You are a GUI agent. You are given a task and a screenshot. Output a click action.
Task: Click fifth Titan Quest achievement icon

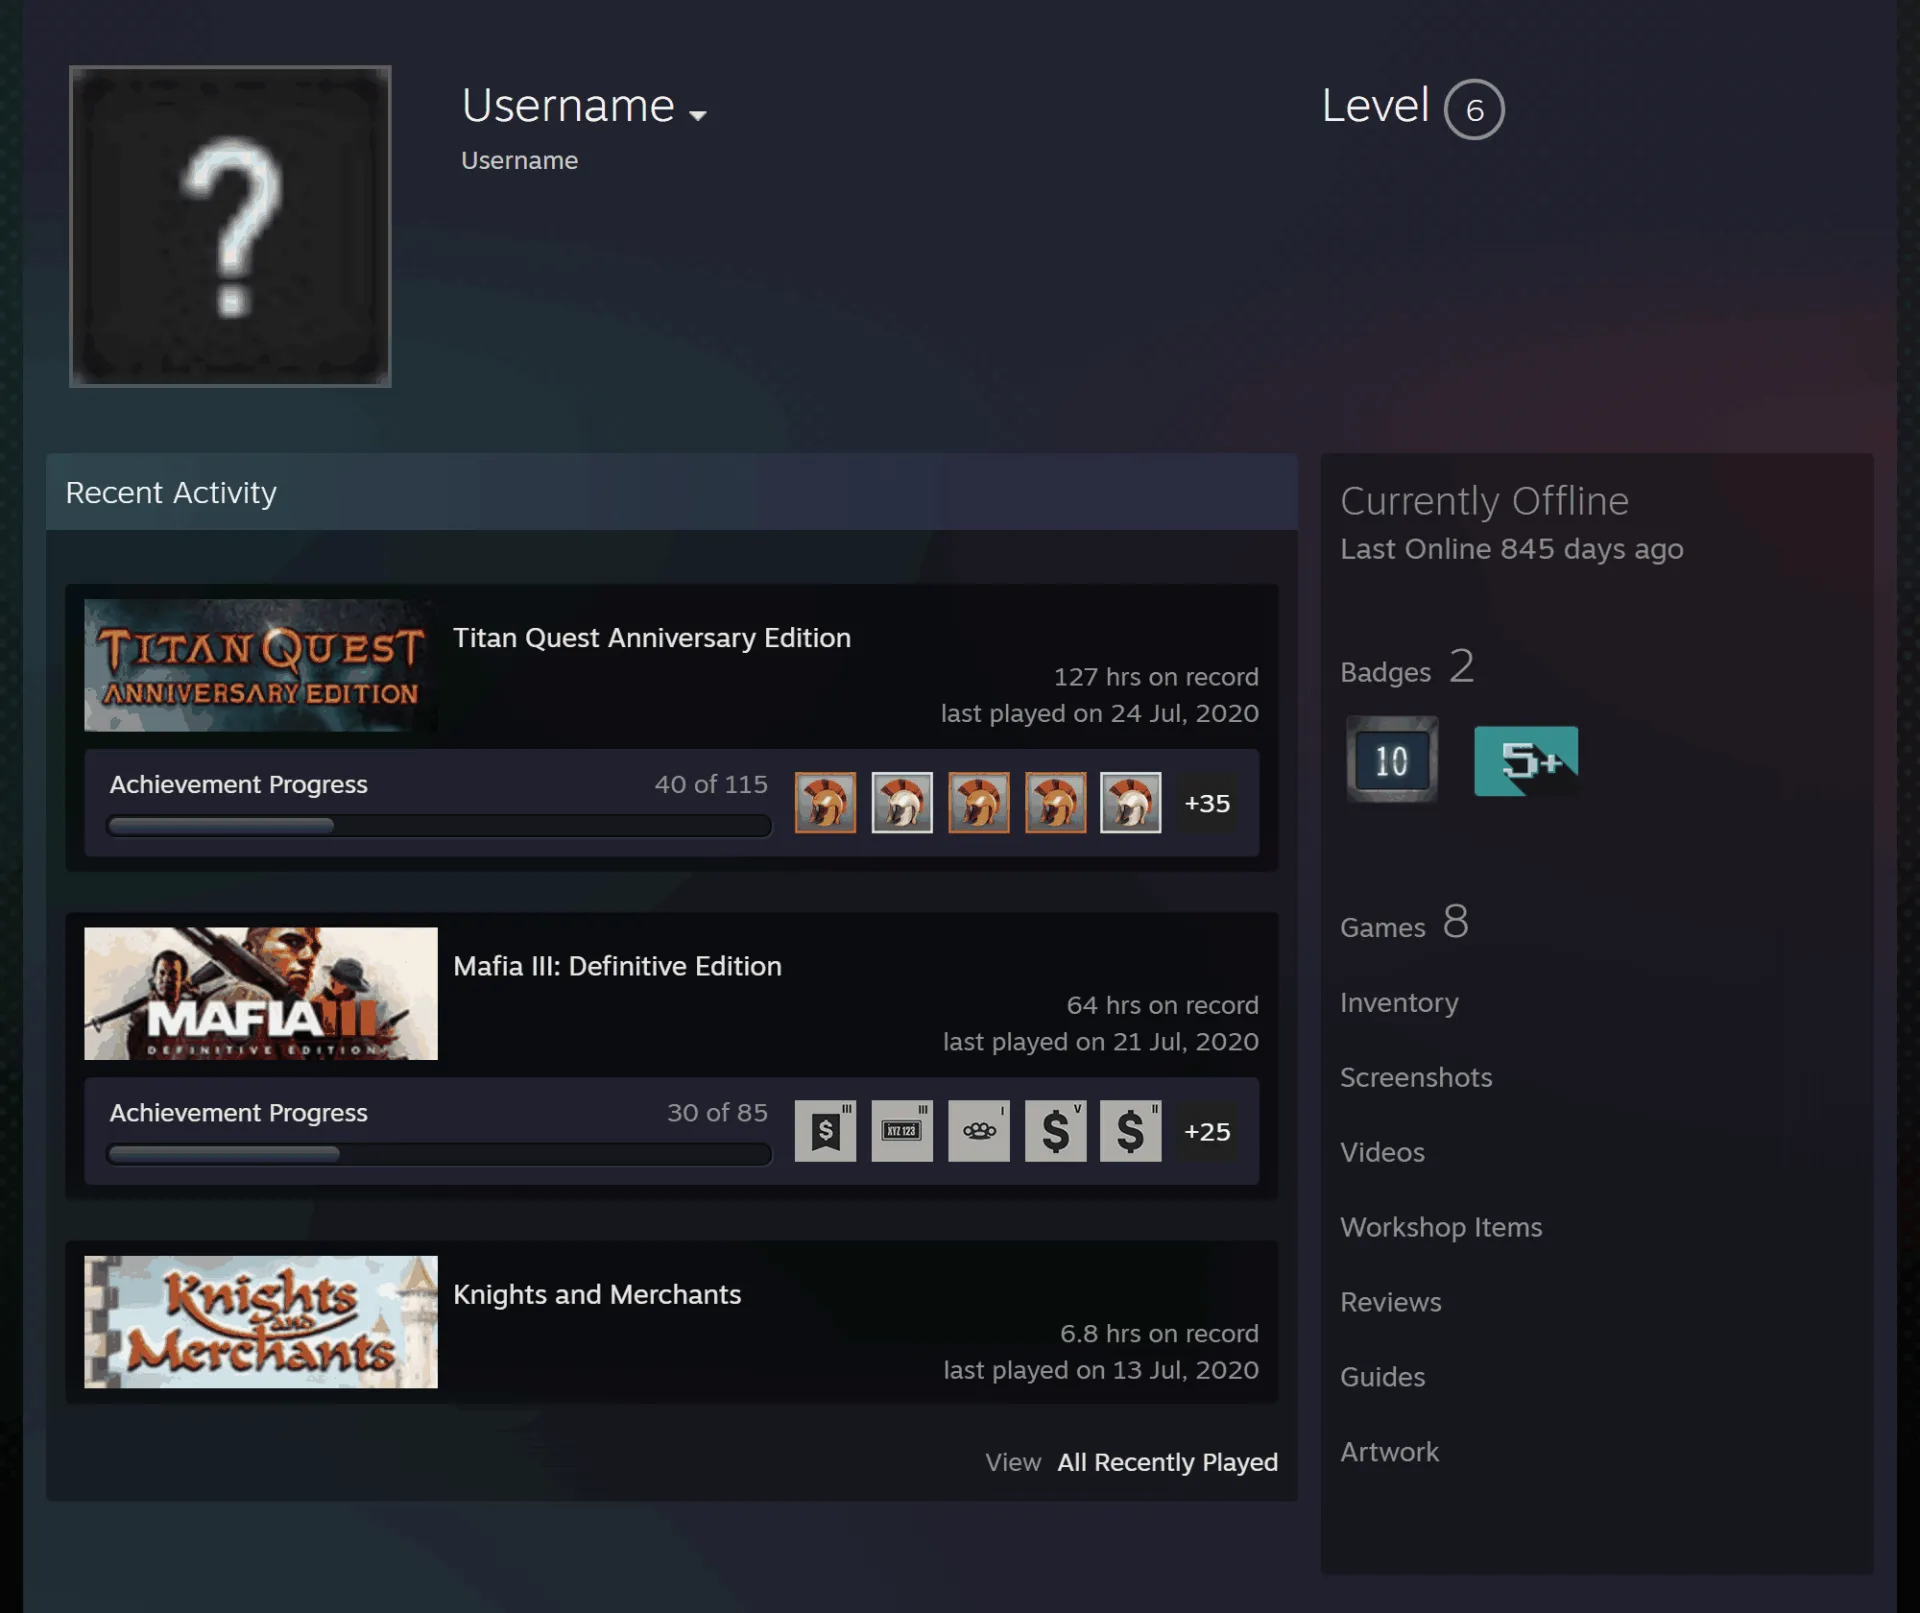1131,802
